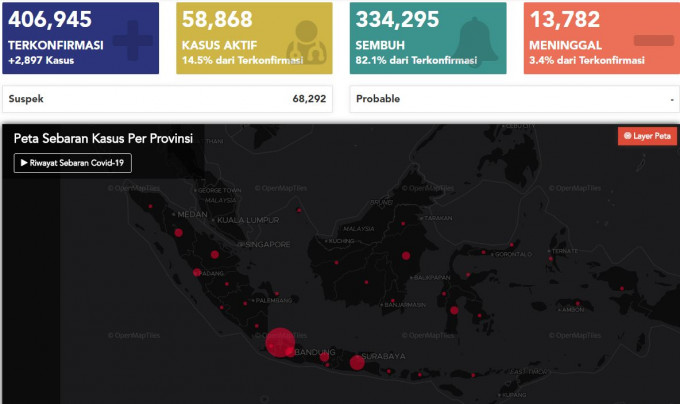Open the Suspek 68,292 row
Screen dimensions: 680x404
click(167, 99)
